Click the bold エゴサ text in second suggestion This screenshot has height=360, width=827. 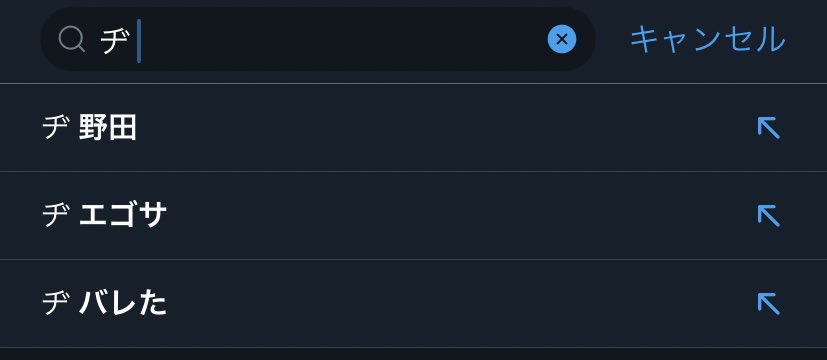click(x=123, y=216)
